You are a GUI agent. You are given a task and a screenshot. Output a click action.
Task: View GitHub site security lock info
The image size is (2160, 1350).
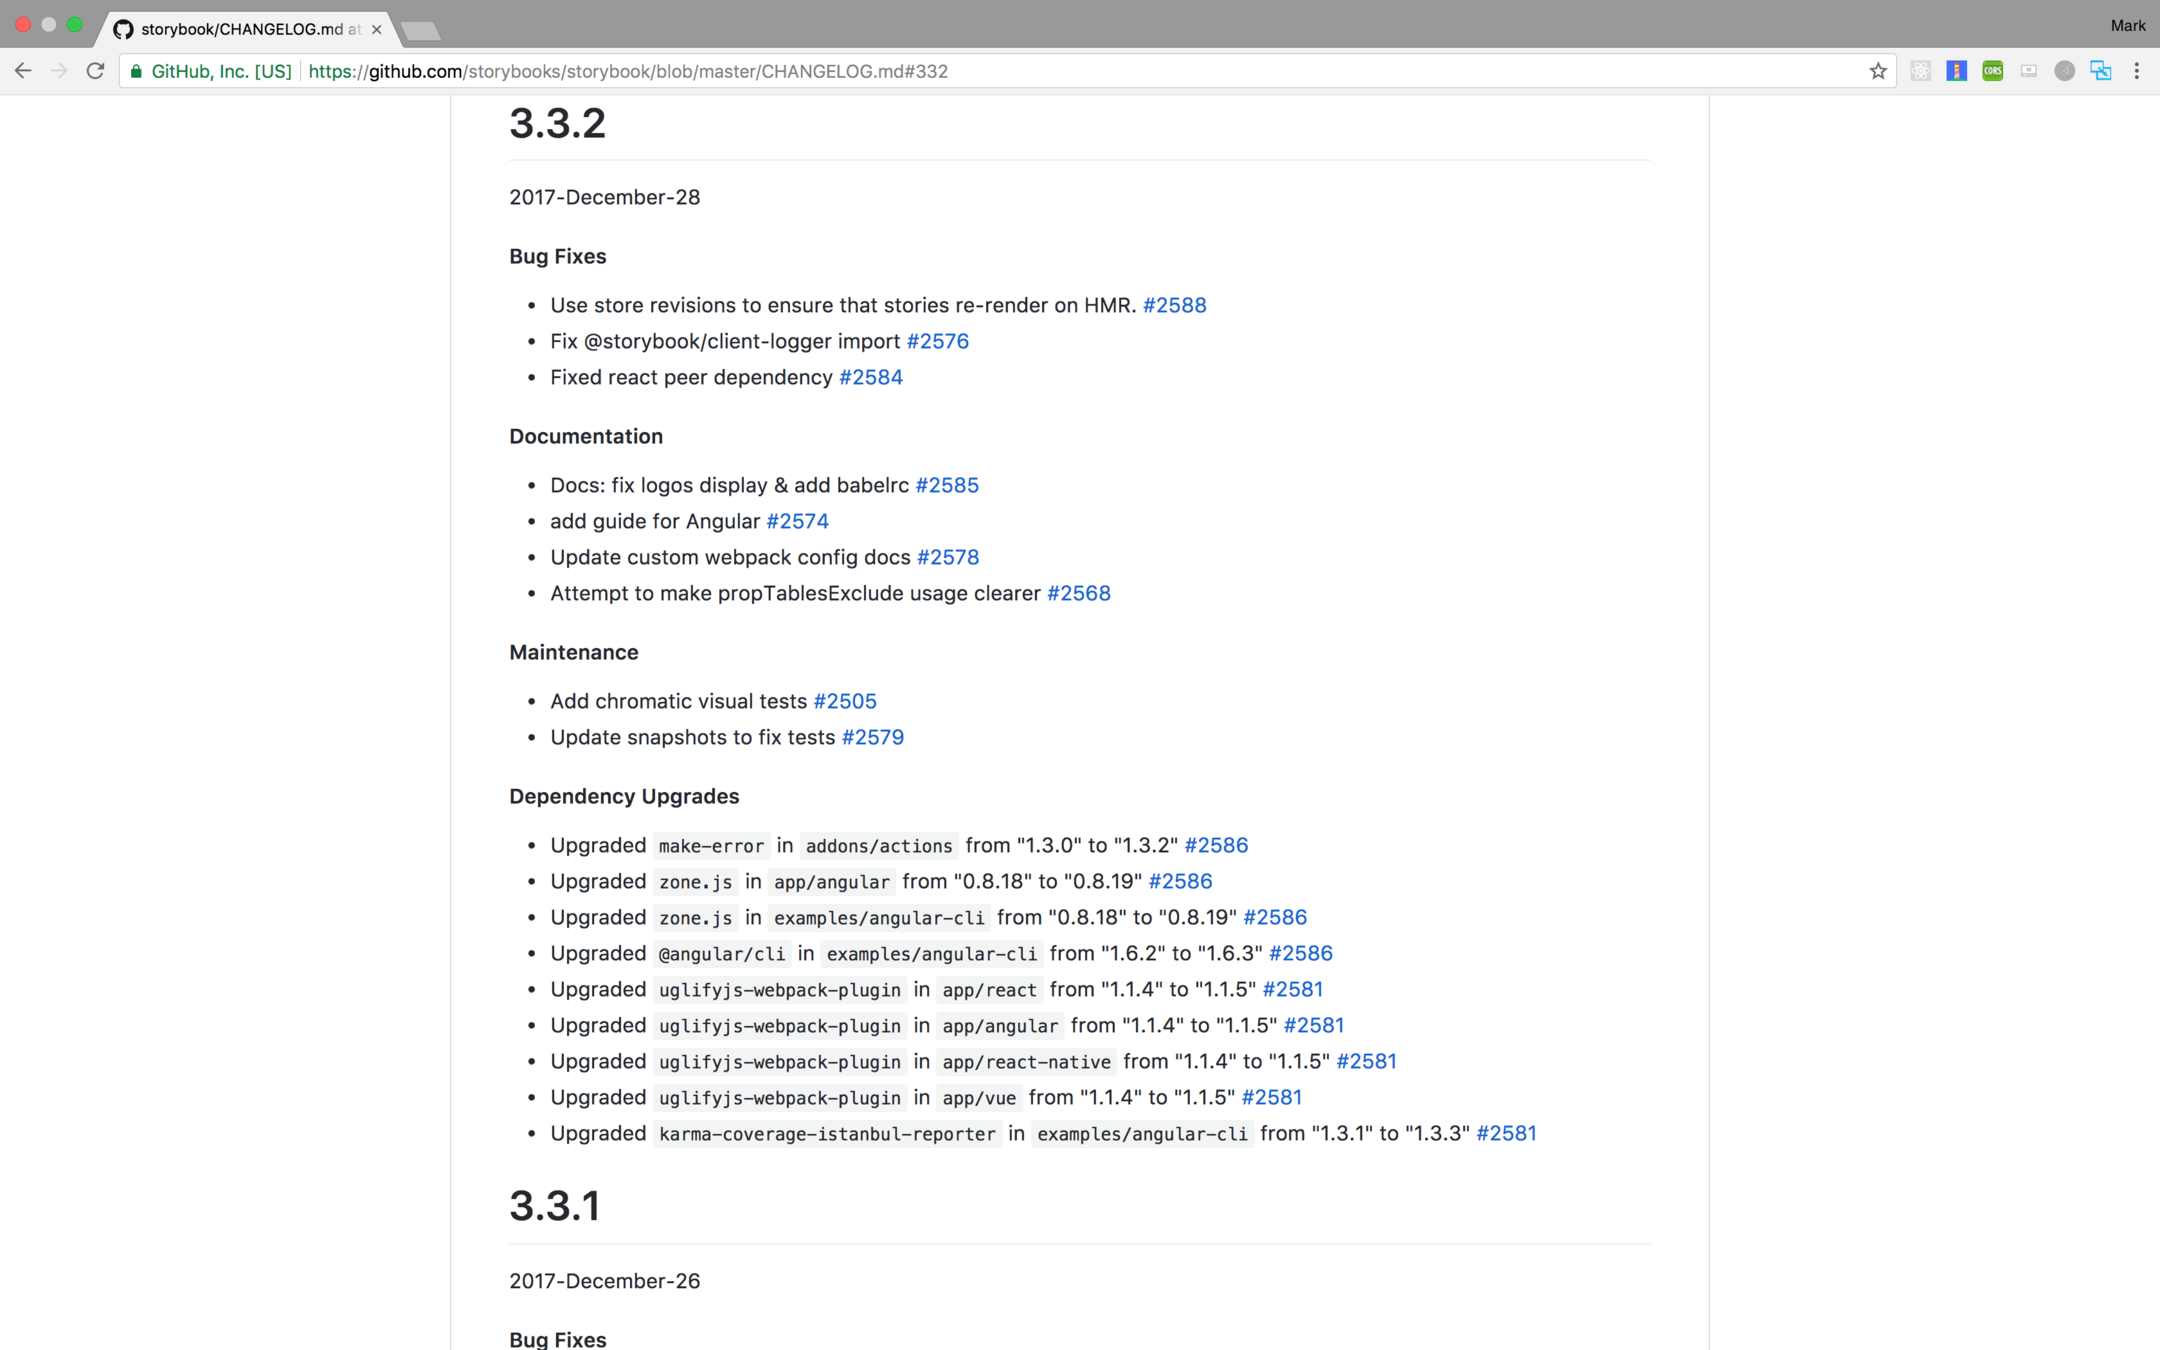[137, 71]
